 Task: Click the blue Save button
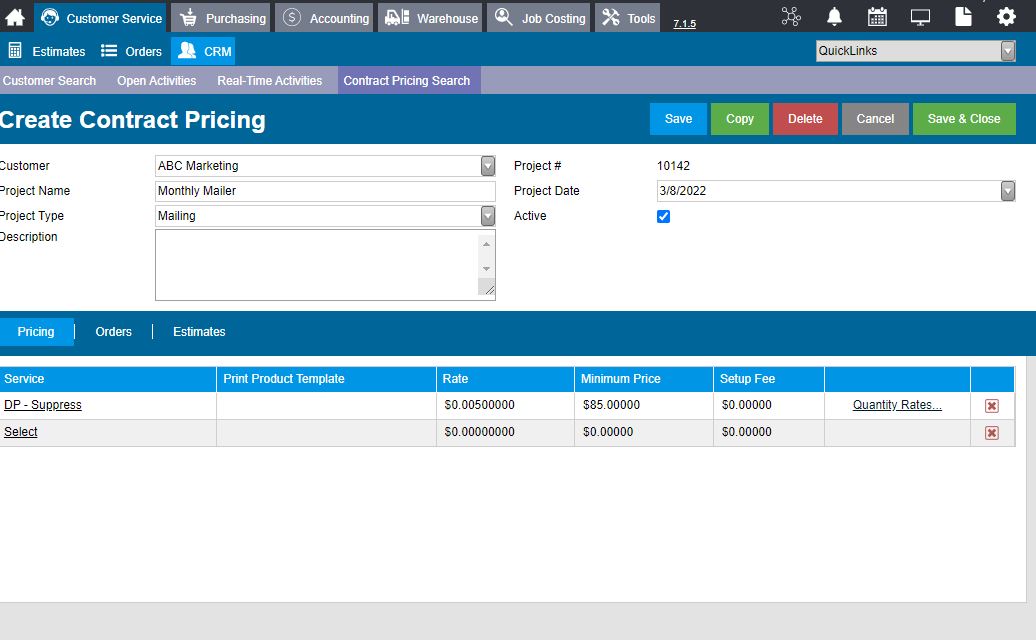click(678, 119)
